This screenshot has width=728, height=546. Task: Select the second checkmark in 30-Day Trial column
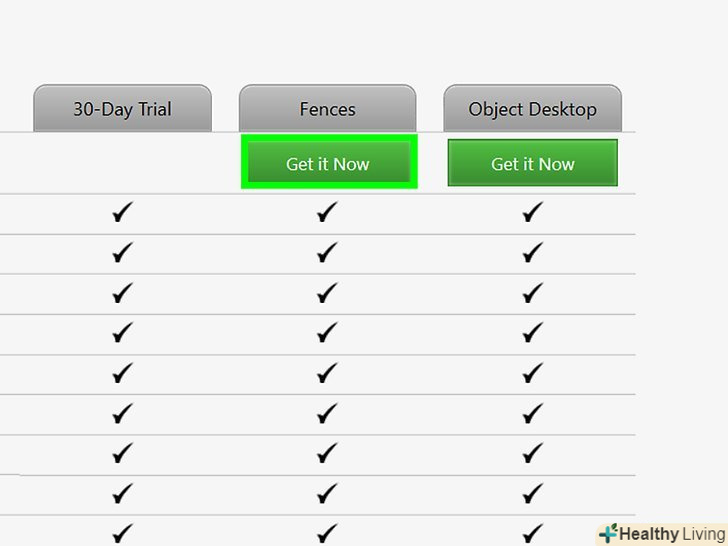click(122, 253)
